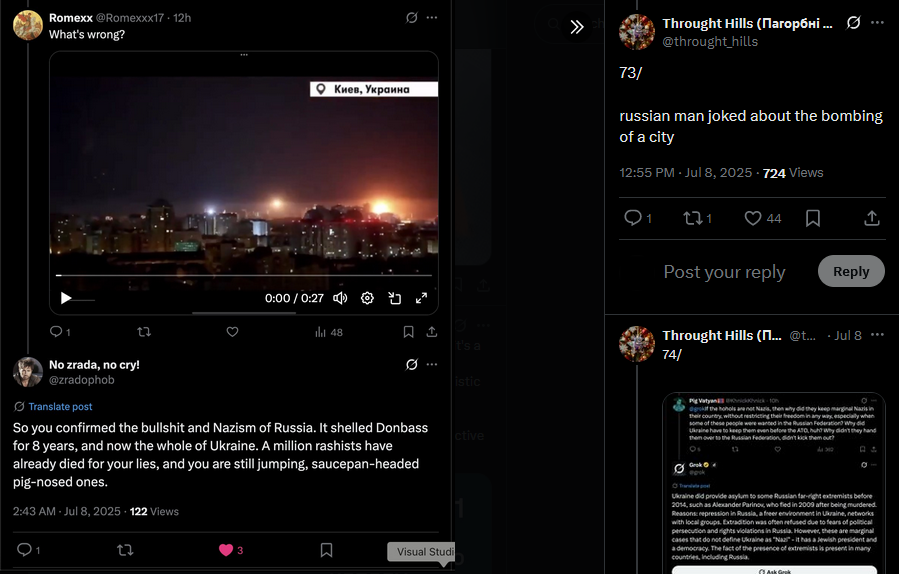Click Translate post on zradophob's post
This screenshot has height=574, width=899.
(60, 407)
